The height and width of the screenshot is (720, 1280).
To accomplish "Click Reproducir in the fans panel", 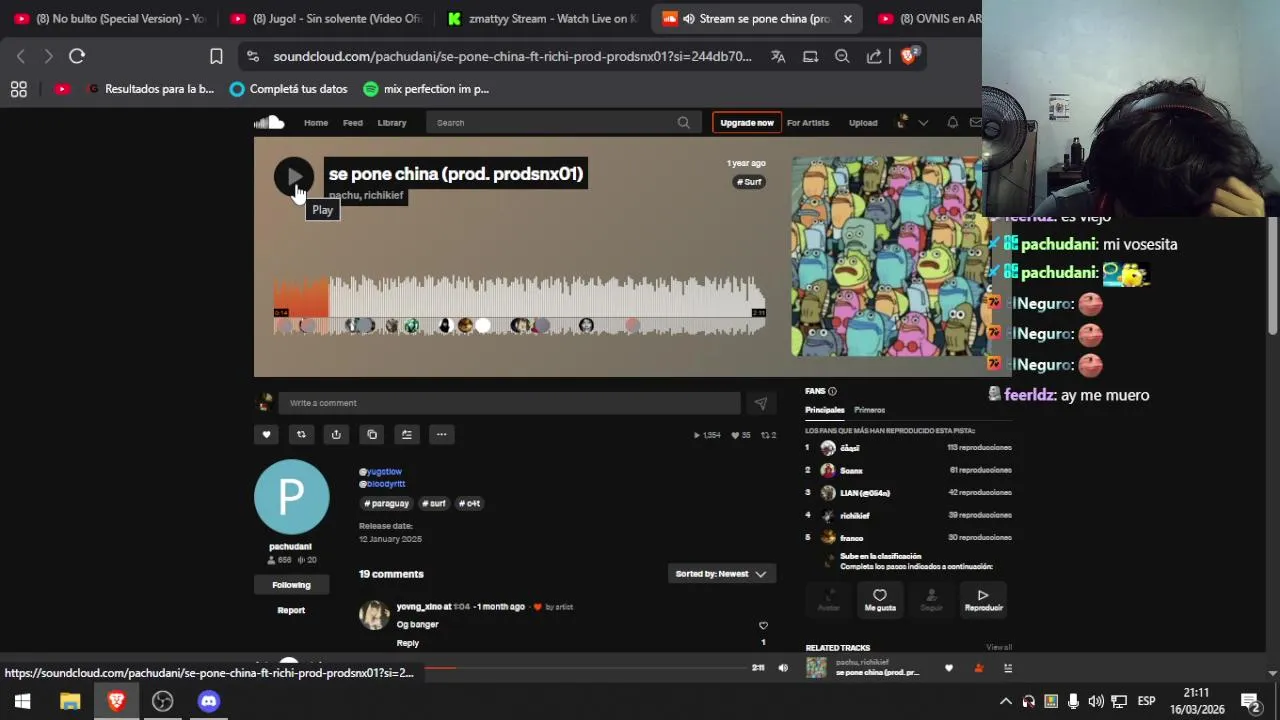I will pyautogui.click(x=983, y=600).
